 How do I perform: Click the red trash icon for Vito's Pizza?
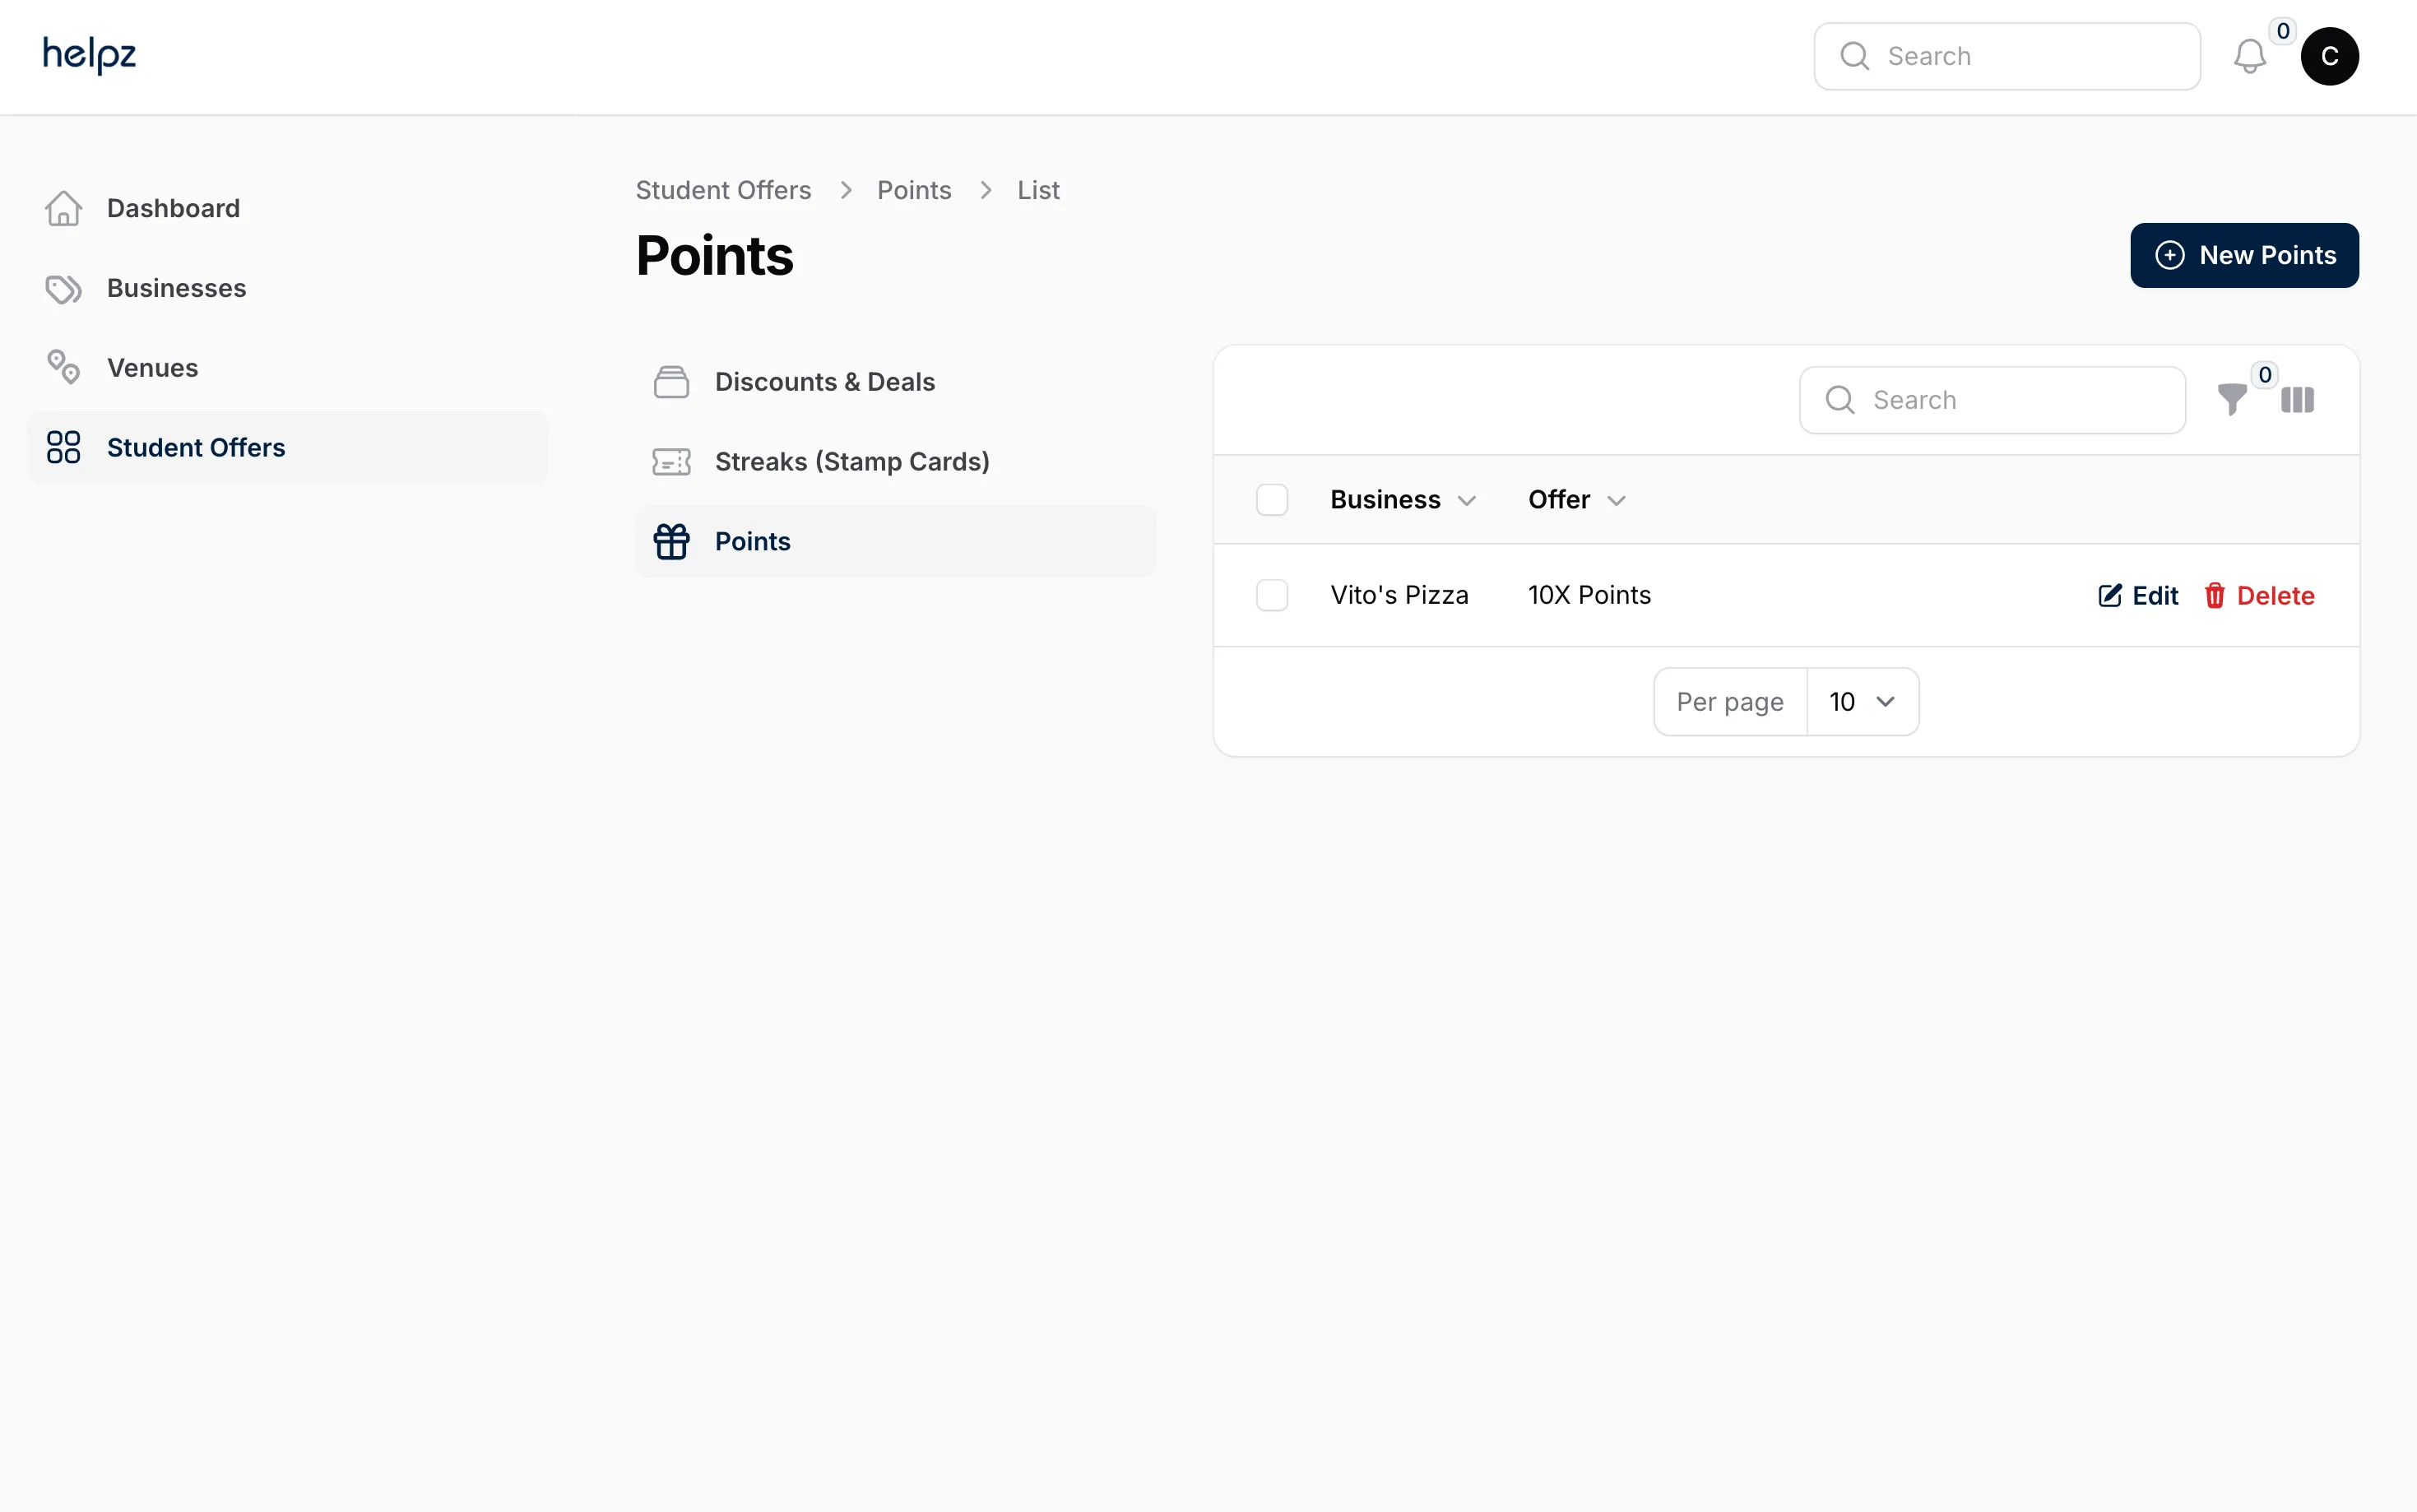[x=2214, y=596]
